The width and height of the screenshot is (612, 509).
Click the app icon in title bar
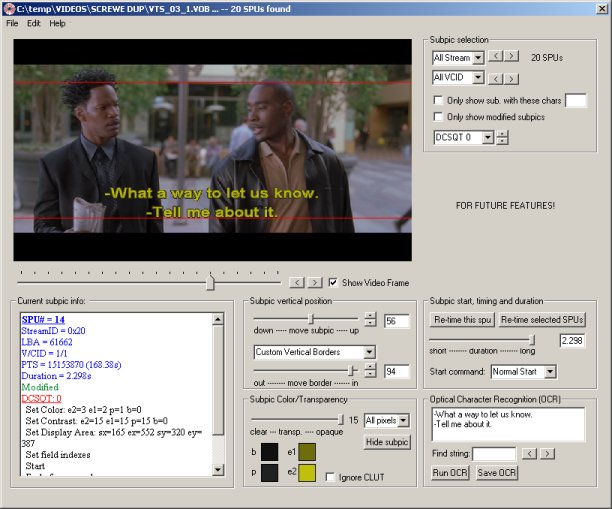[9, 9]
